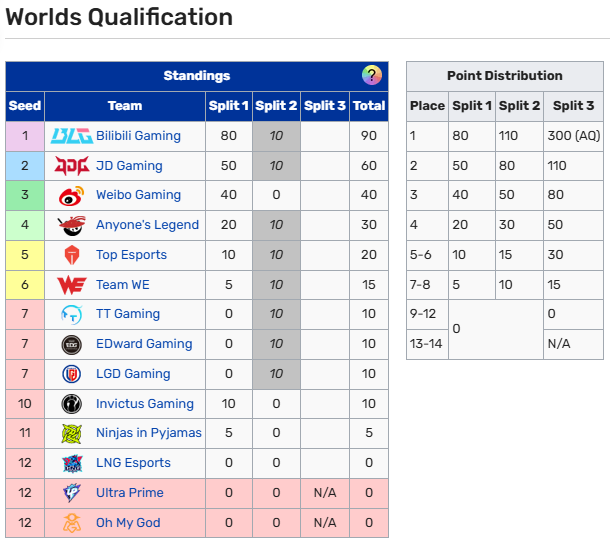The image size is (610, 544).
Task: Click the LNG Esports logo
Action: [x=72, y=463]
